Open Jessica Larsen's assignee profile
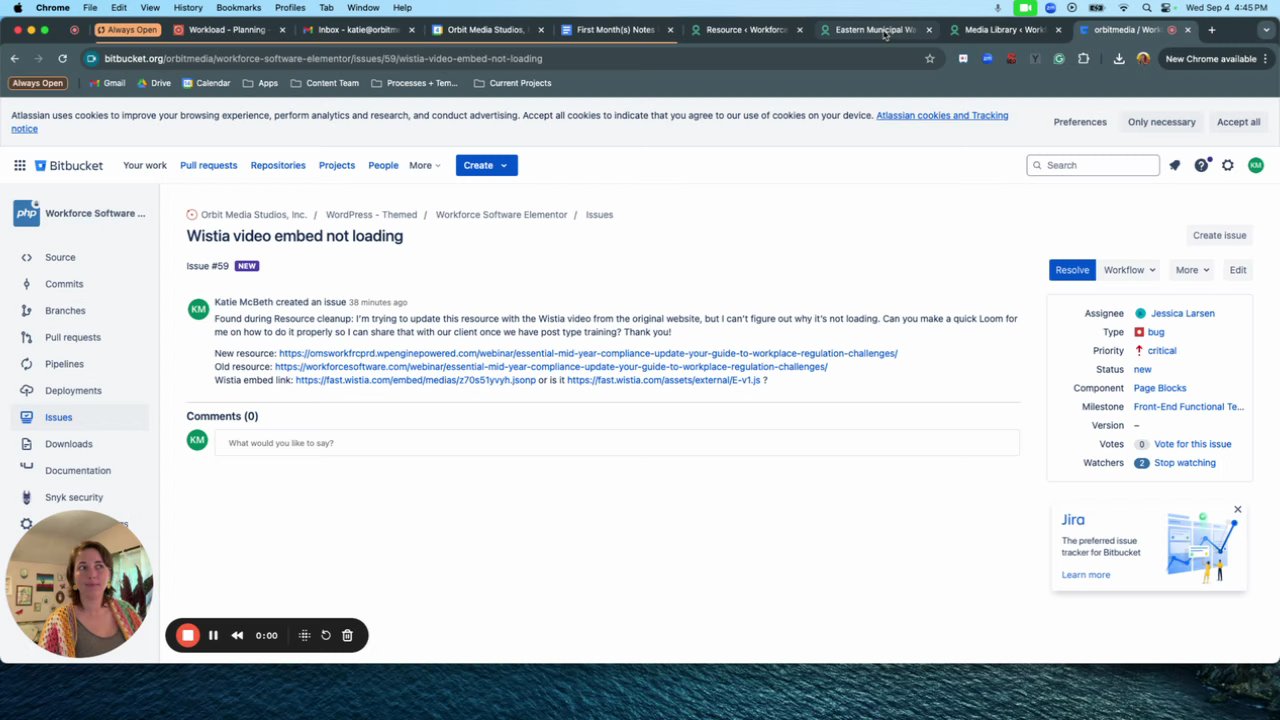Screen dimensions: 1280x720 point(1182,313)
